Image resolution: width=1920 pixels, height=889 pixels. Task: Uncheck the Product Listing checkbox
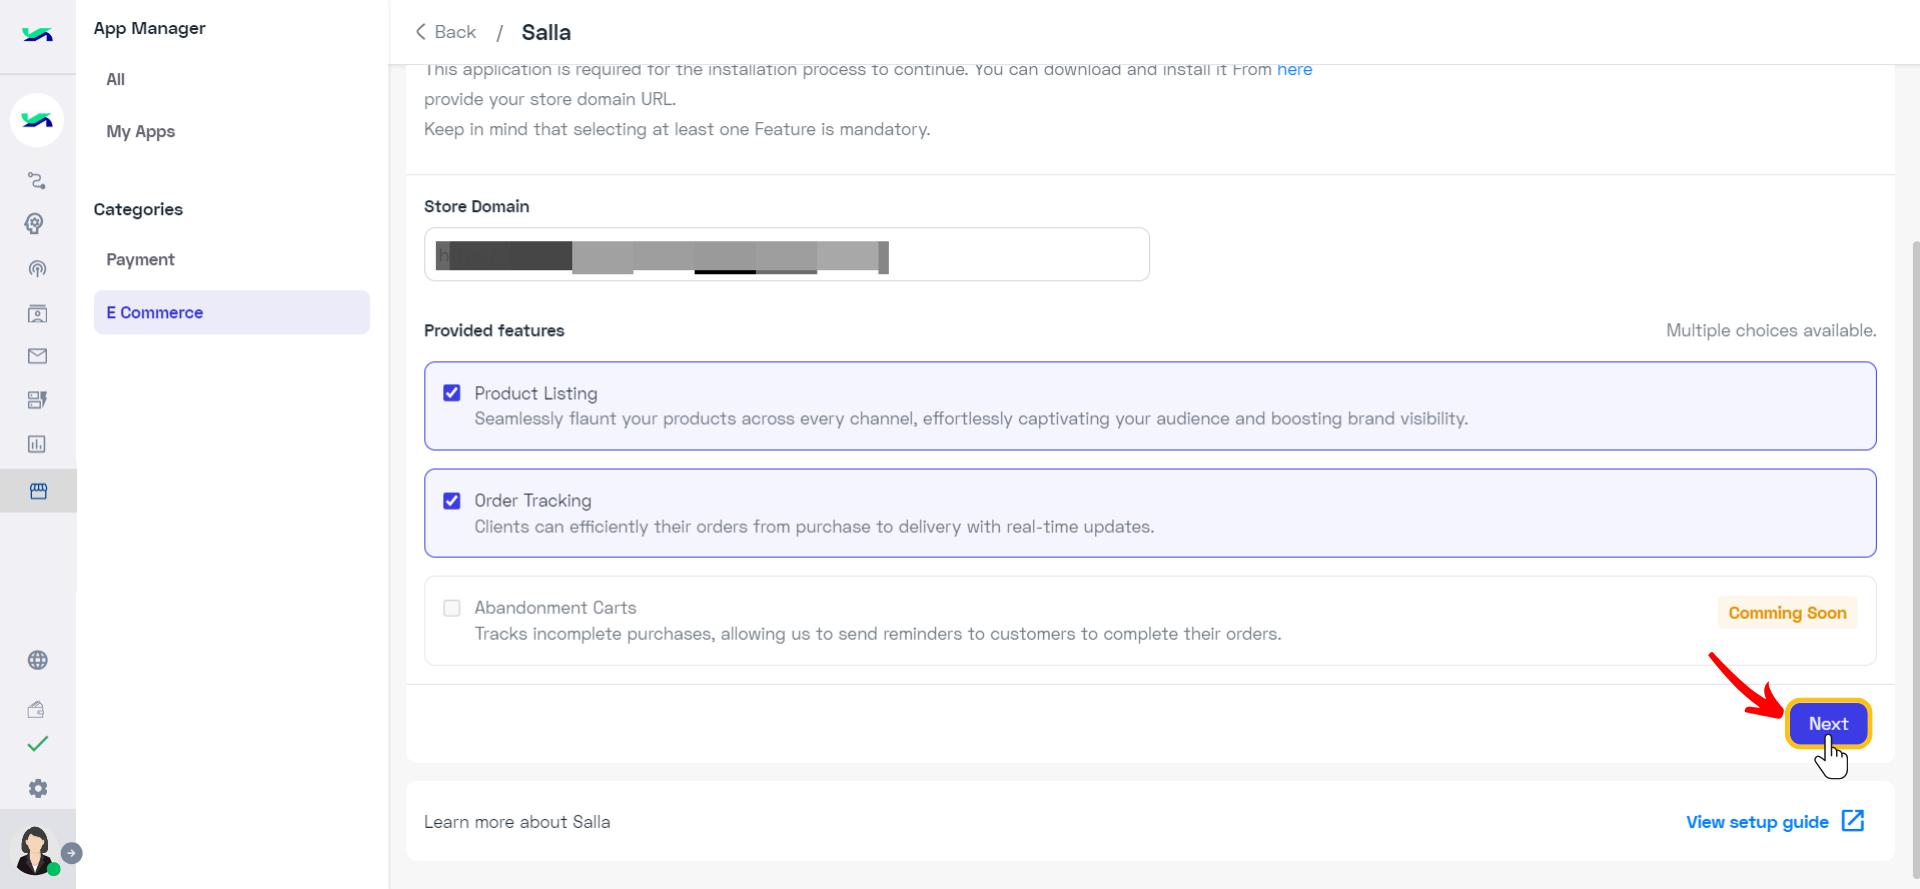pyautogui.click(x=452, y=393)
